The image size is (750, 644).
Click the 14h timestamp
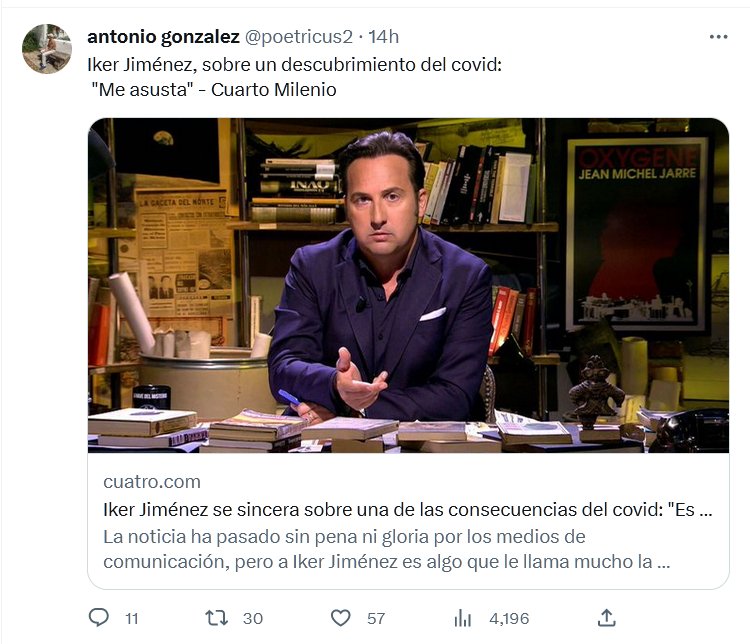click(384, 37)
